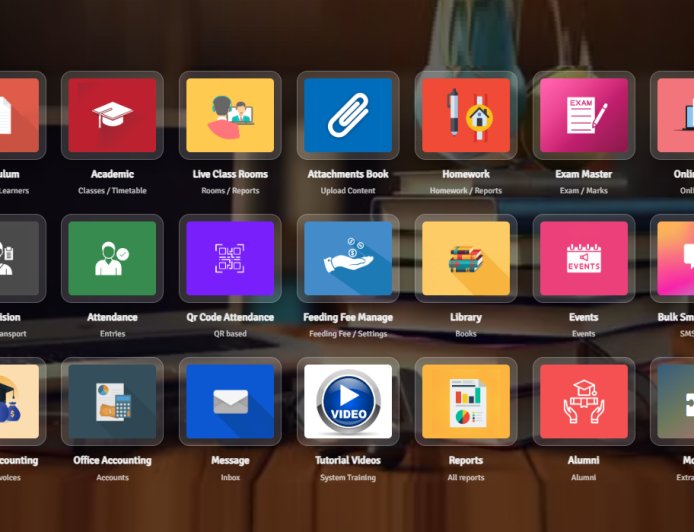Click the Alumni title label
The image size is (694, 532).
click(x=584, y=460)
